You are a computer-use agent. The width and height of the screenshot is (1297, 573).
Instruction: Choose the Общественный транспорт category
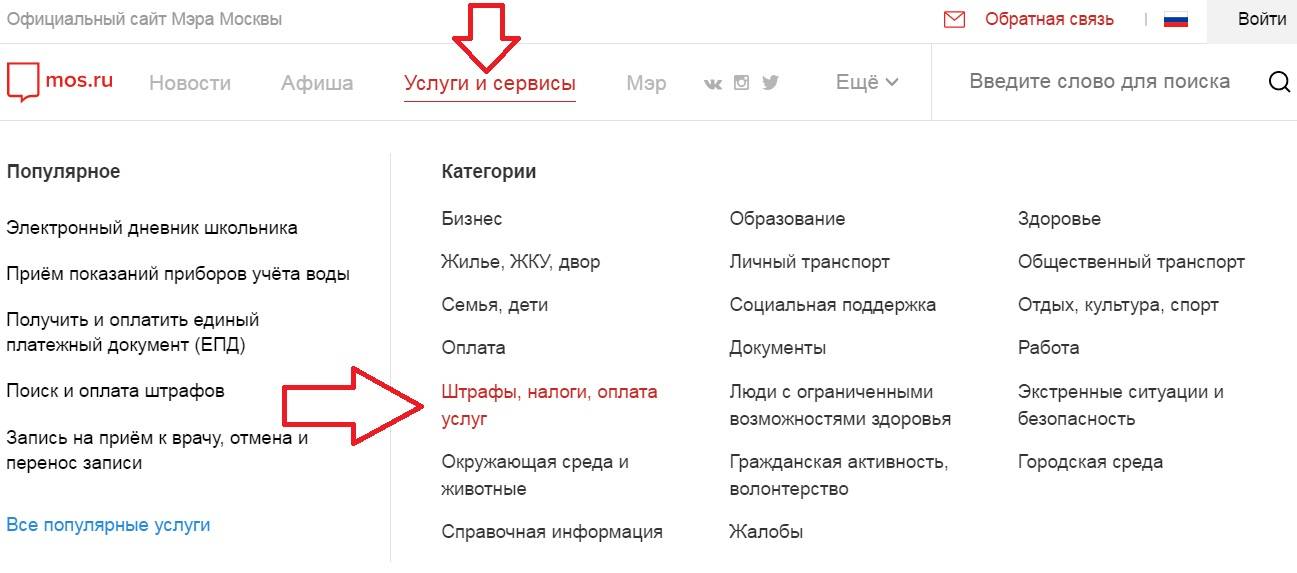coord(1131,262)
